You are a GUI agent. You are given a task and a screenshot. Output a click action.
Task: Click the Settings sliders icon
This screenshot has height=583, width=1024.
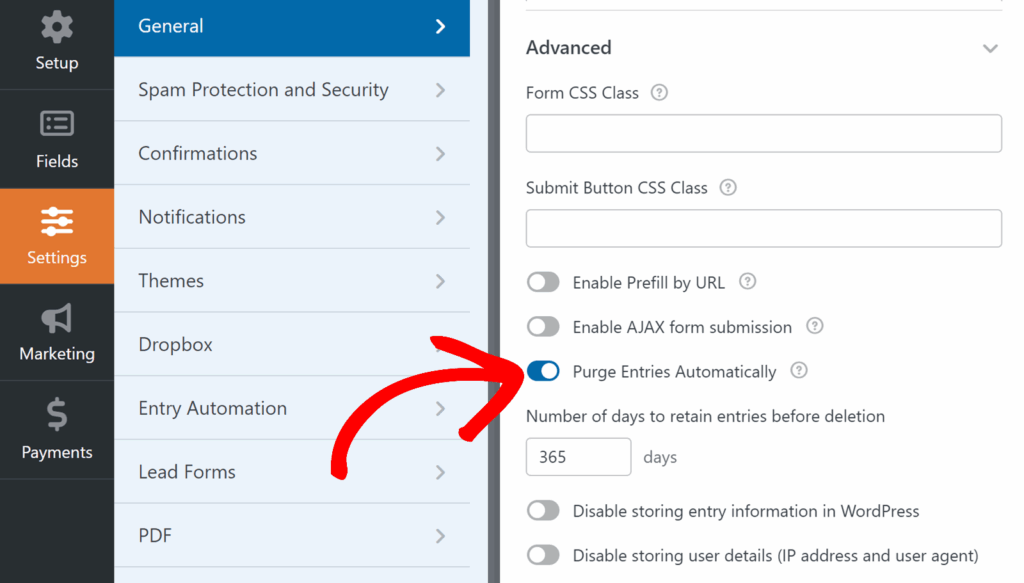tap(57, 220)
